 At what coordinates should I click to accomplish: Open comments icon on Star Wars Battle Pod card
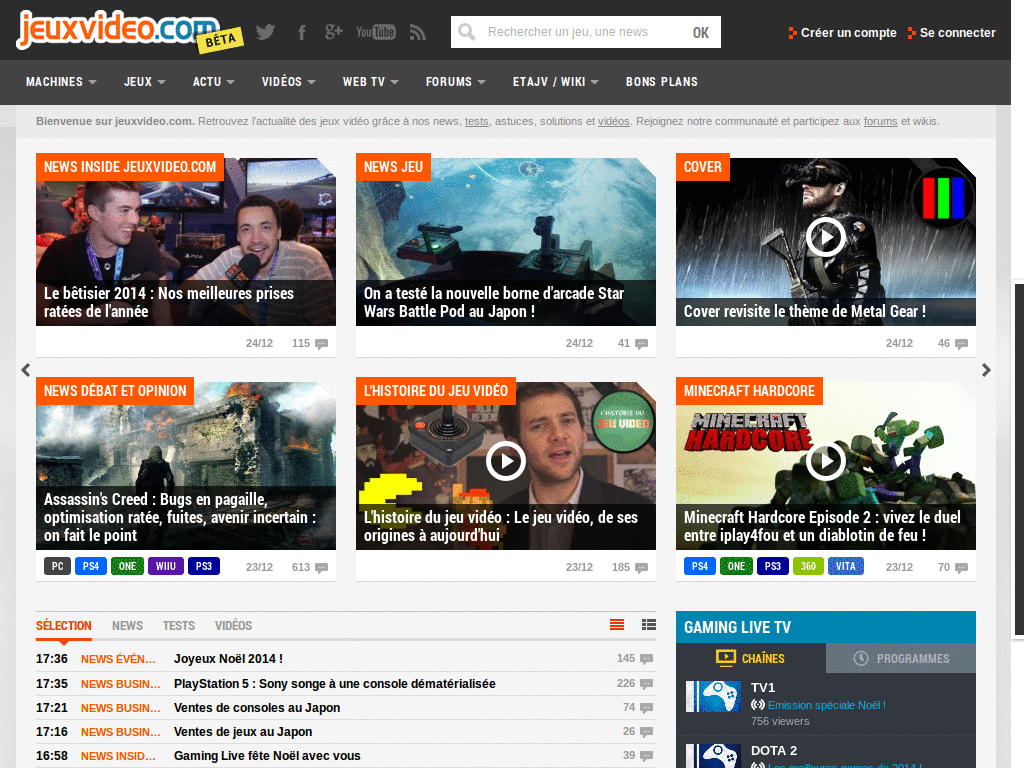[x=641, y=344]
